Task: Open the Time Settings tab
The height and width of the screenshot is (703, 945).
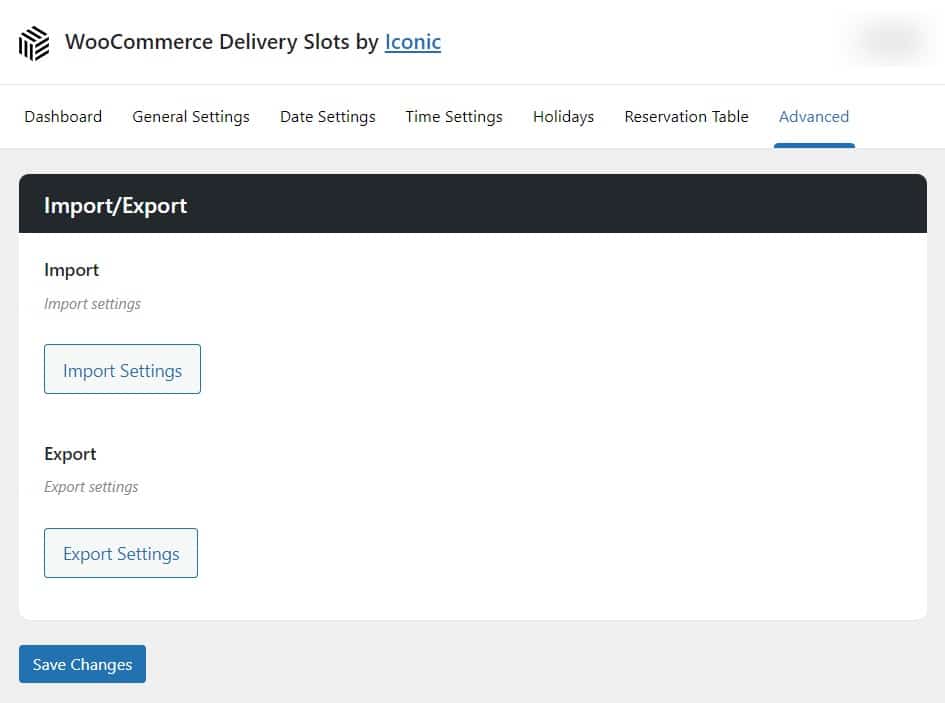Action: pyautogui.click(x=453, y=117)
